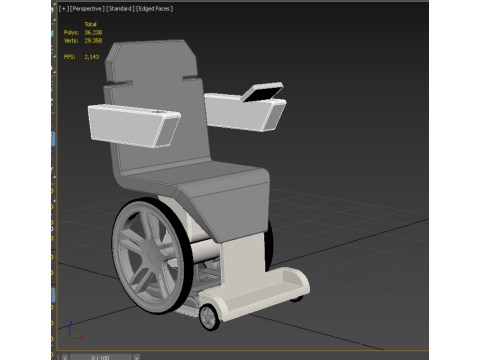The width and height of the screenshot is (480, 360).
Task: Open the Edged Faces per-view menu
Action: coord(154,9)
